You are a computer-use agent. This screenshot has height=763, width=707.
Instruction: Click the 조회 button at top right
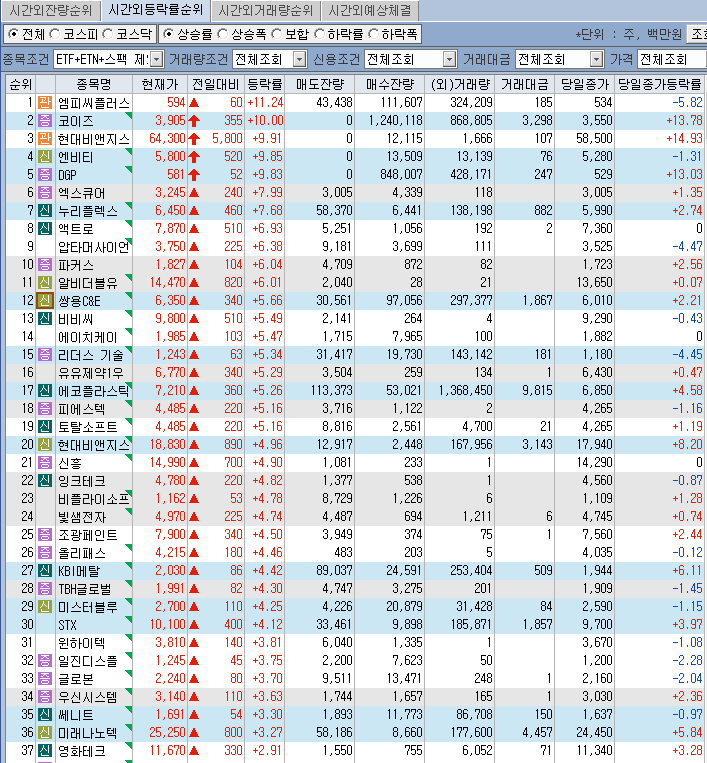pyautogui.click(x=697, y=34)
